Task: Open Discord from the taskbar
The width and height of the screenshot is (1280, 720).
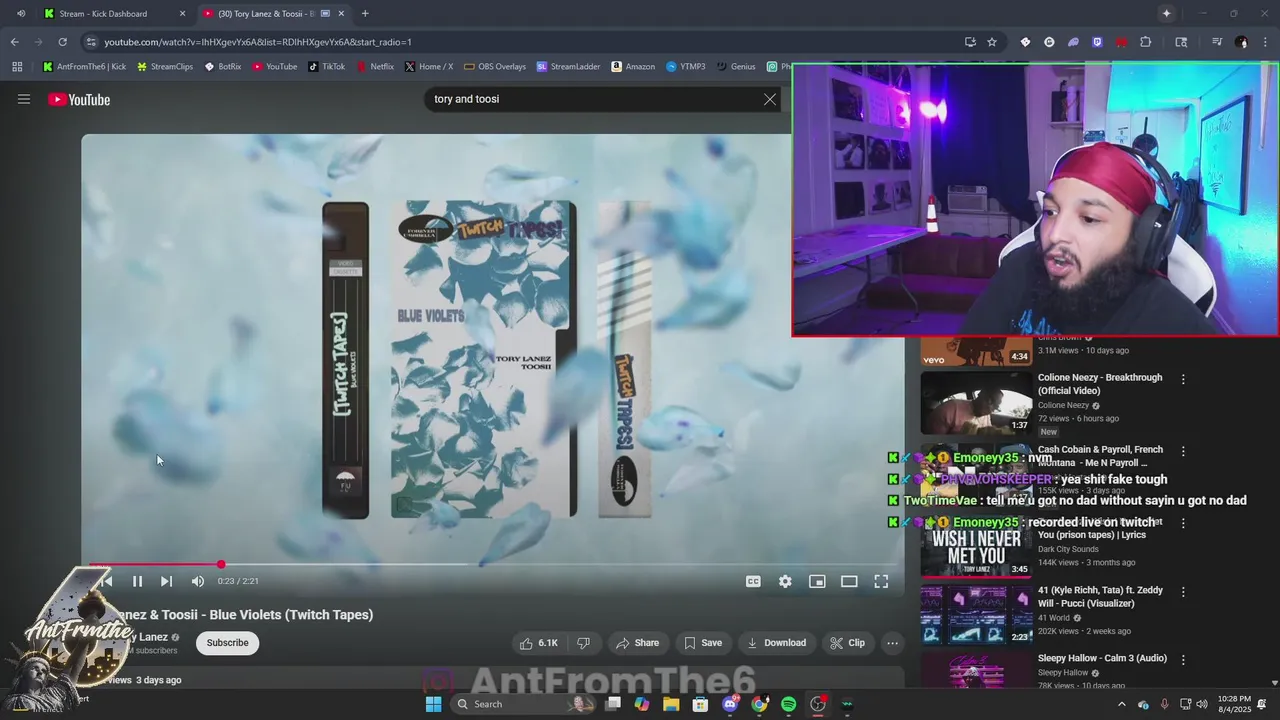Action: click(x=730, y=704)
